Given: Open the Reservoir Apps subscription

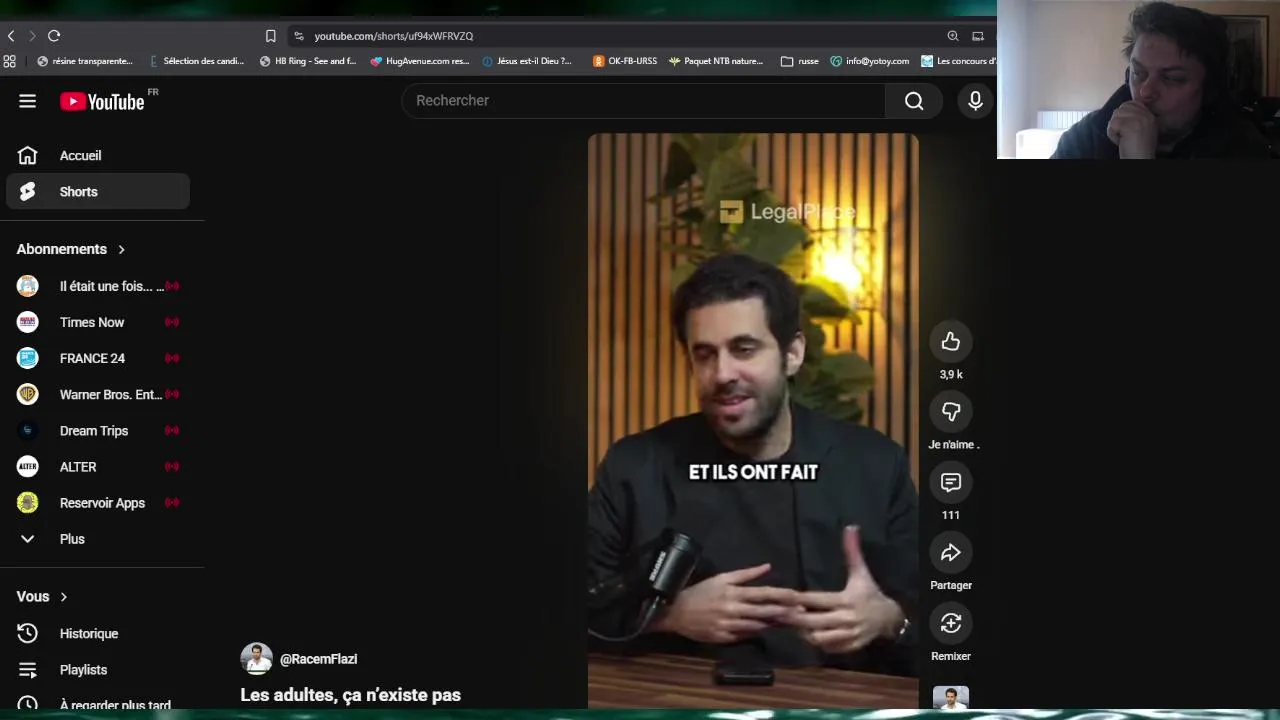Looking at the screenshot, I should 98,503.
